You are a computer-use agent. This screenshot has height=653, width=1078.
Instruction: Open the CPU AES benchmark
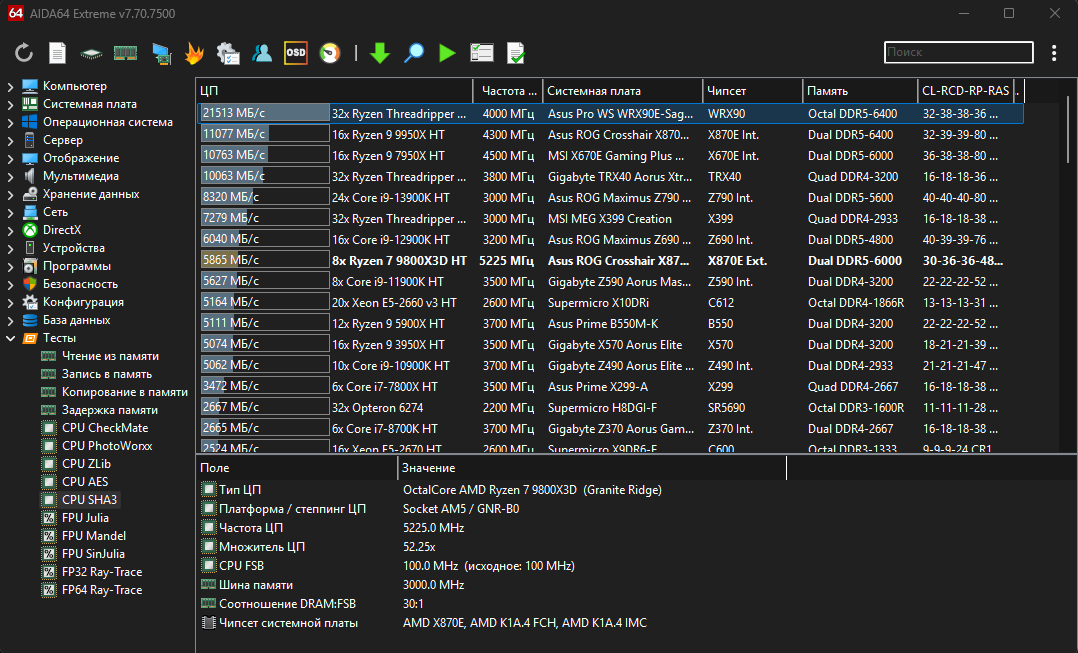coord(85,482)
